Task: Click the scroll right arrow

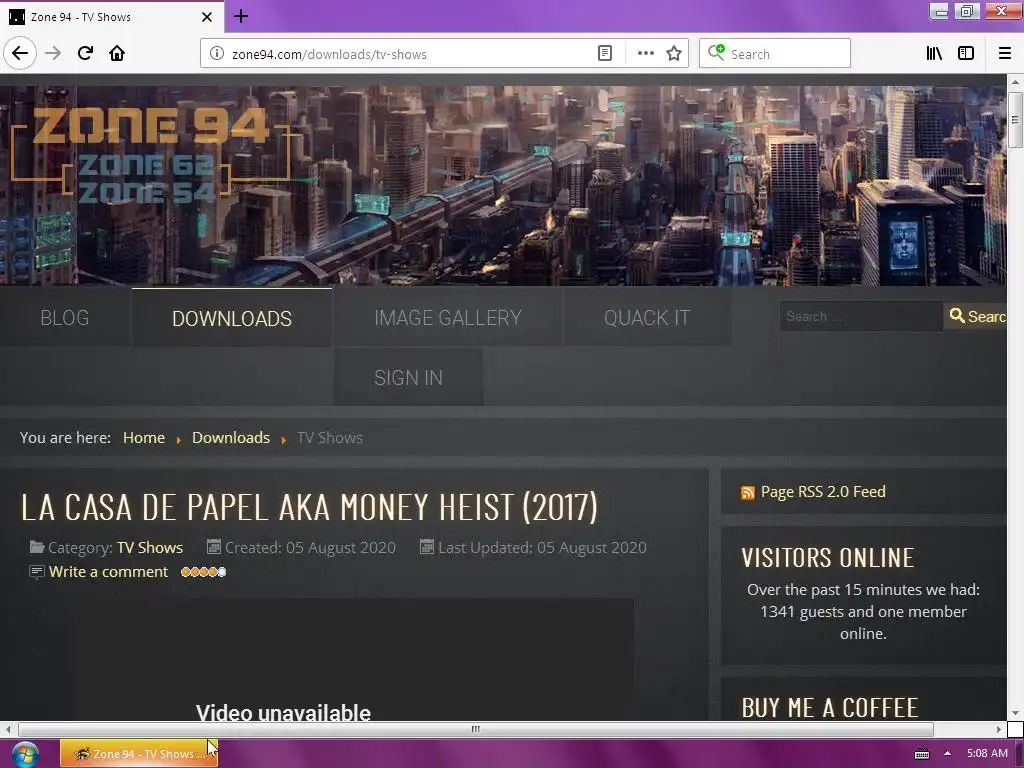Action: tap(999, 729)
